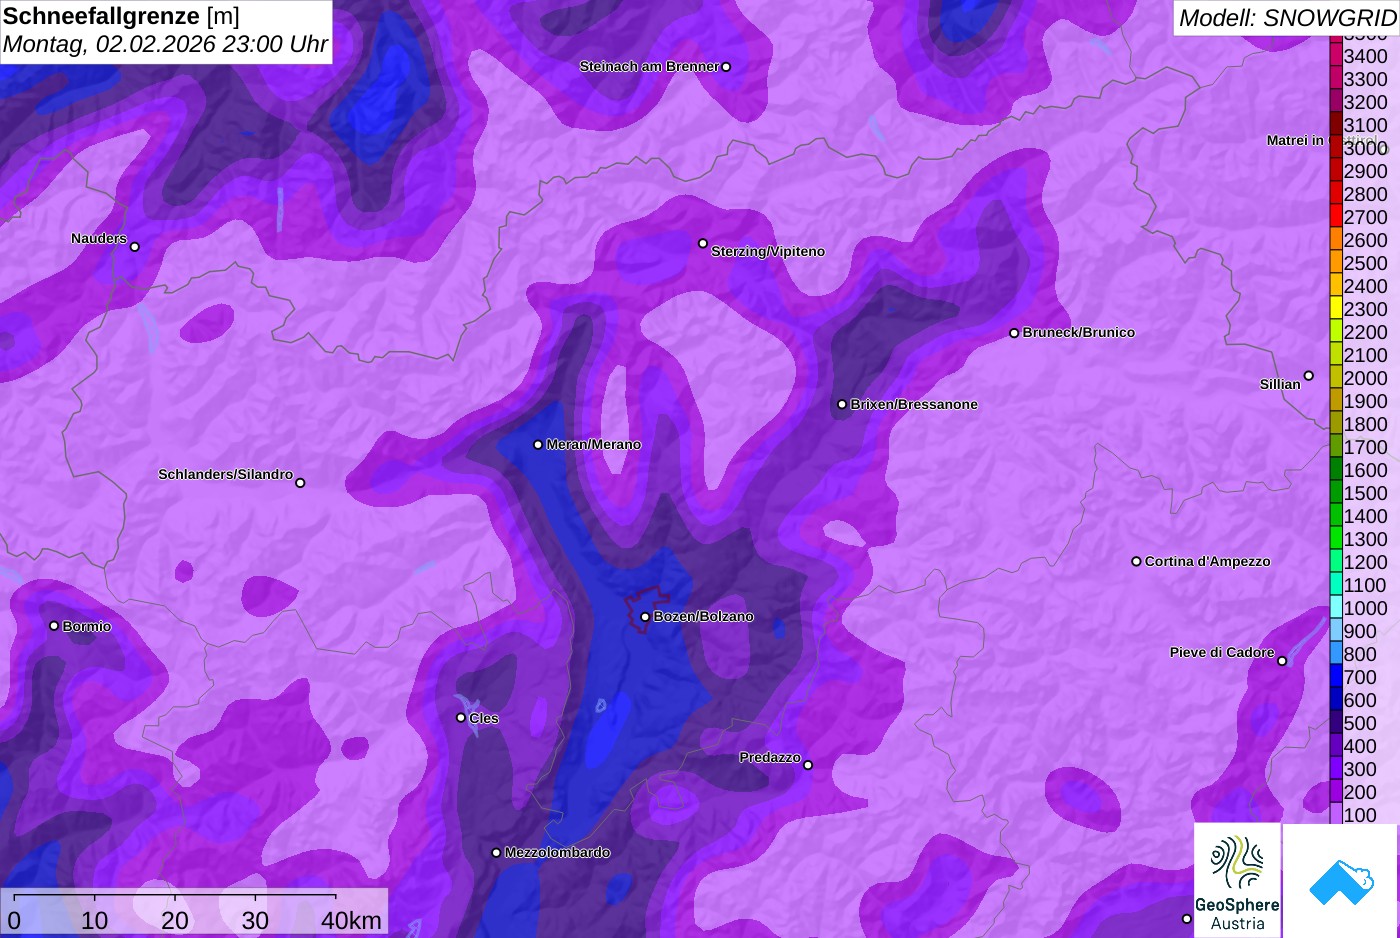Viewport: 1400px width, 938px height.
Task: Pick the Steinach am Brenner marker dot
Action: click(x=726, y=67)
